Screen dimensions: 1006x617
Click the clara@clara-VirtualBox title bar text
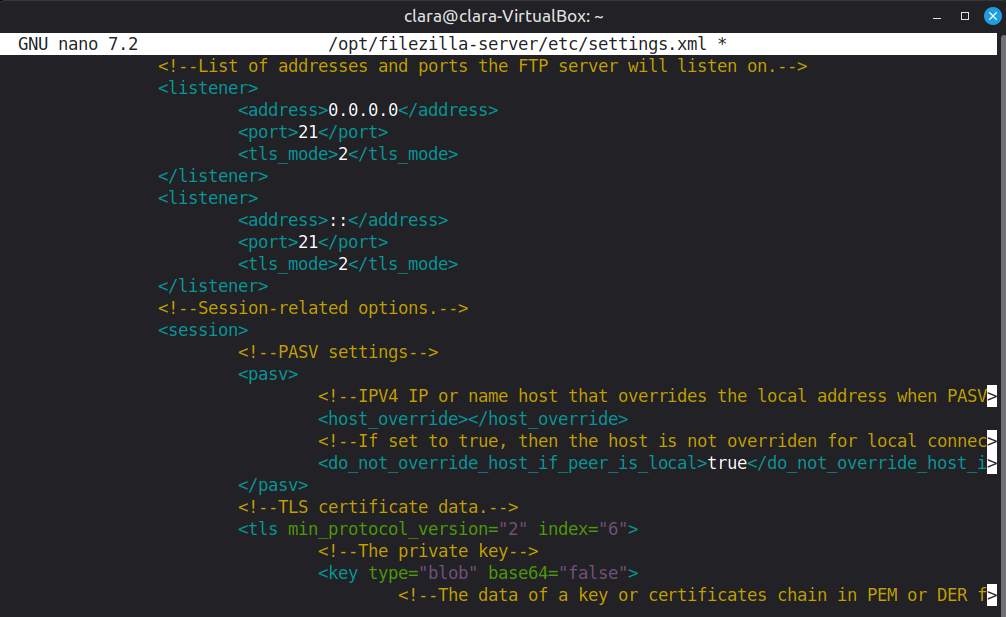[503, 16]
